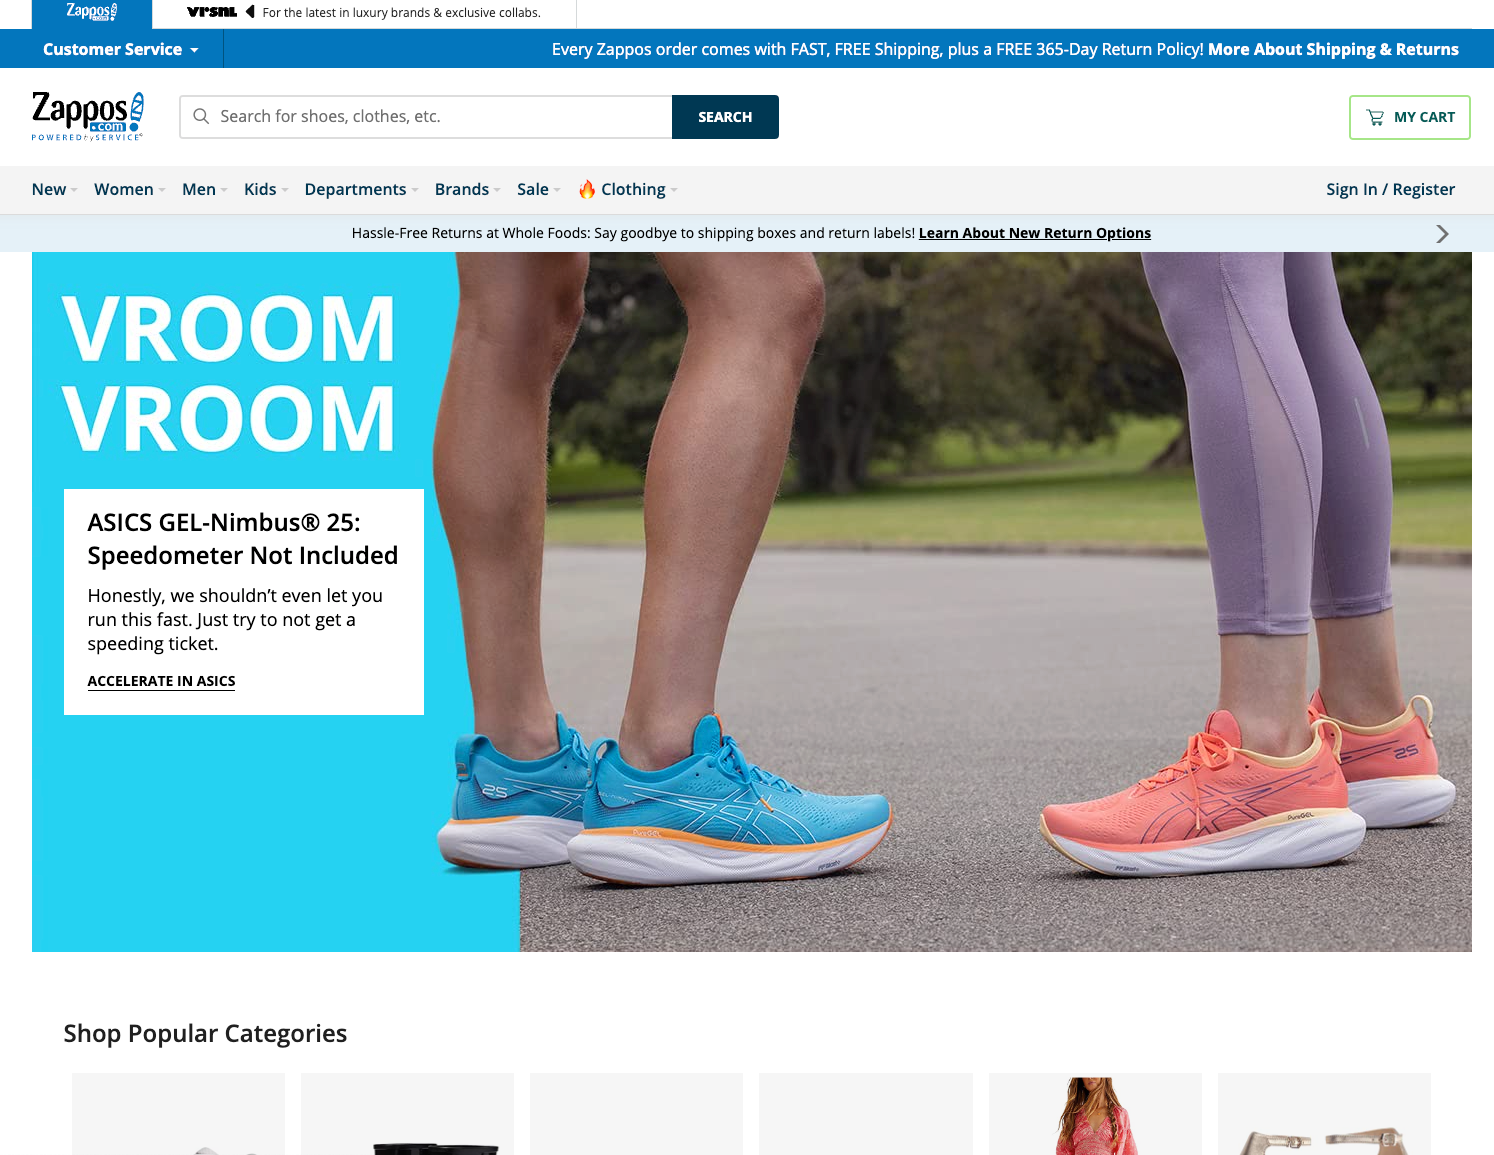Click the small Zappos tab logo

pos(91,12)
